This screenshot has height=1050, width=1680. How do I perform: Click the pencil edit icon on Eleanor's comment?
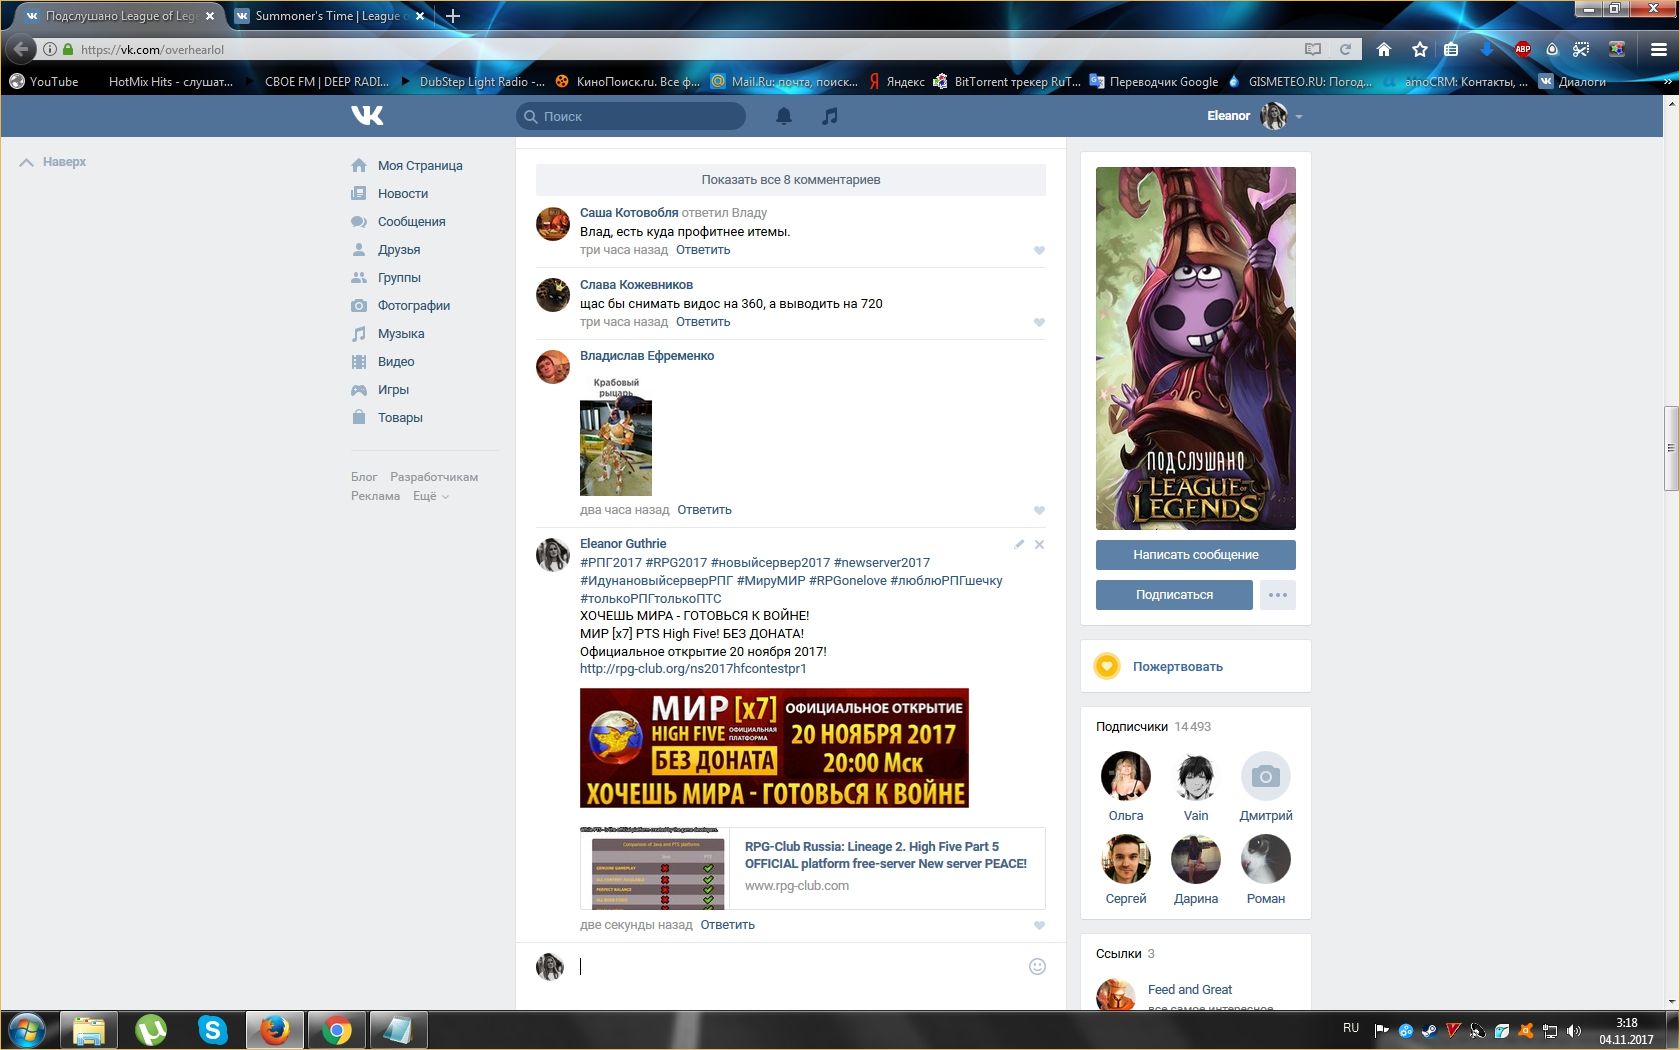[x=1018, y=545]
